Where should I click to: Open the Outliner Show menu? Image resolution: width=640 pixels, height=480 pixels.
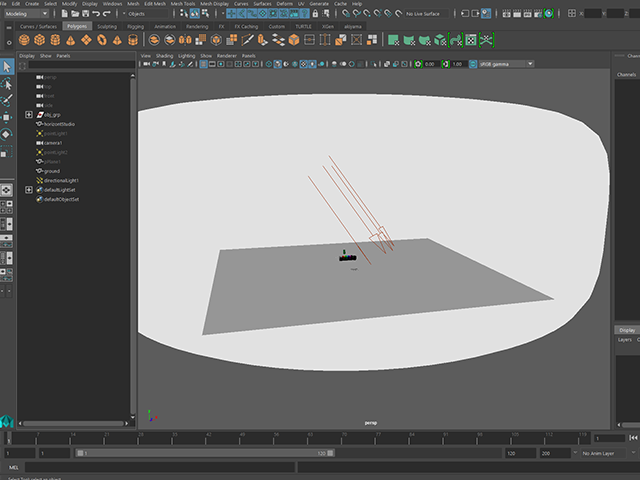(x=45, y=56)
